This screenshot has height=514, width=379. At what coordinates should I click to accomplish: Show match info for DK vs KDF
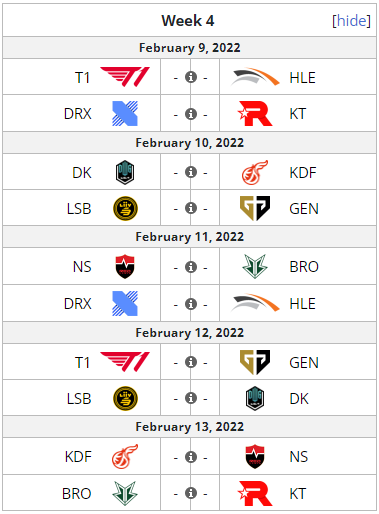tap(191, 172)
